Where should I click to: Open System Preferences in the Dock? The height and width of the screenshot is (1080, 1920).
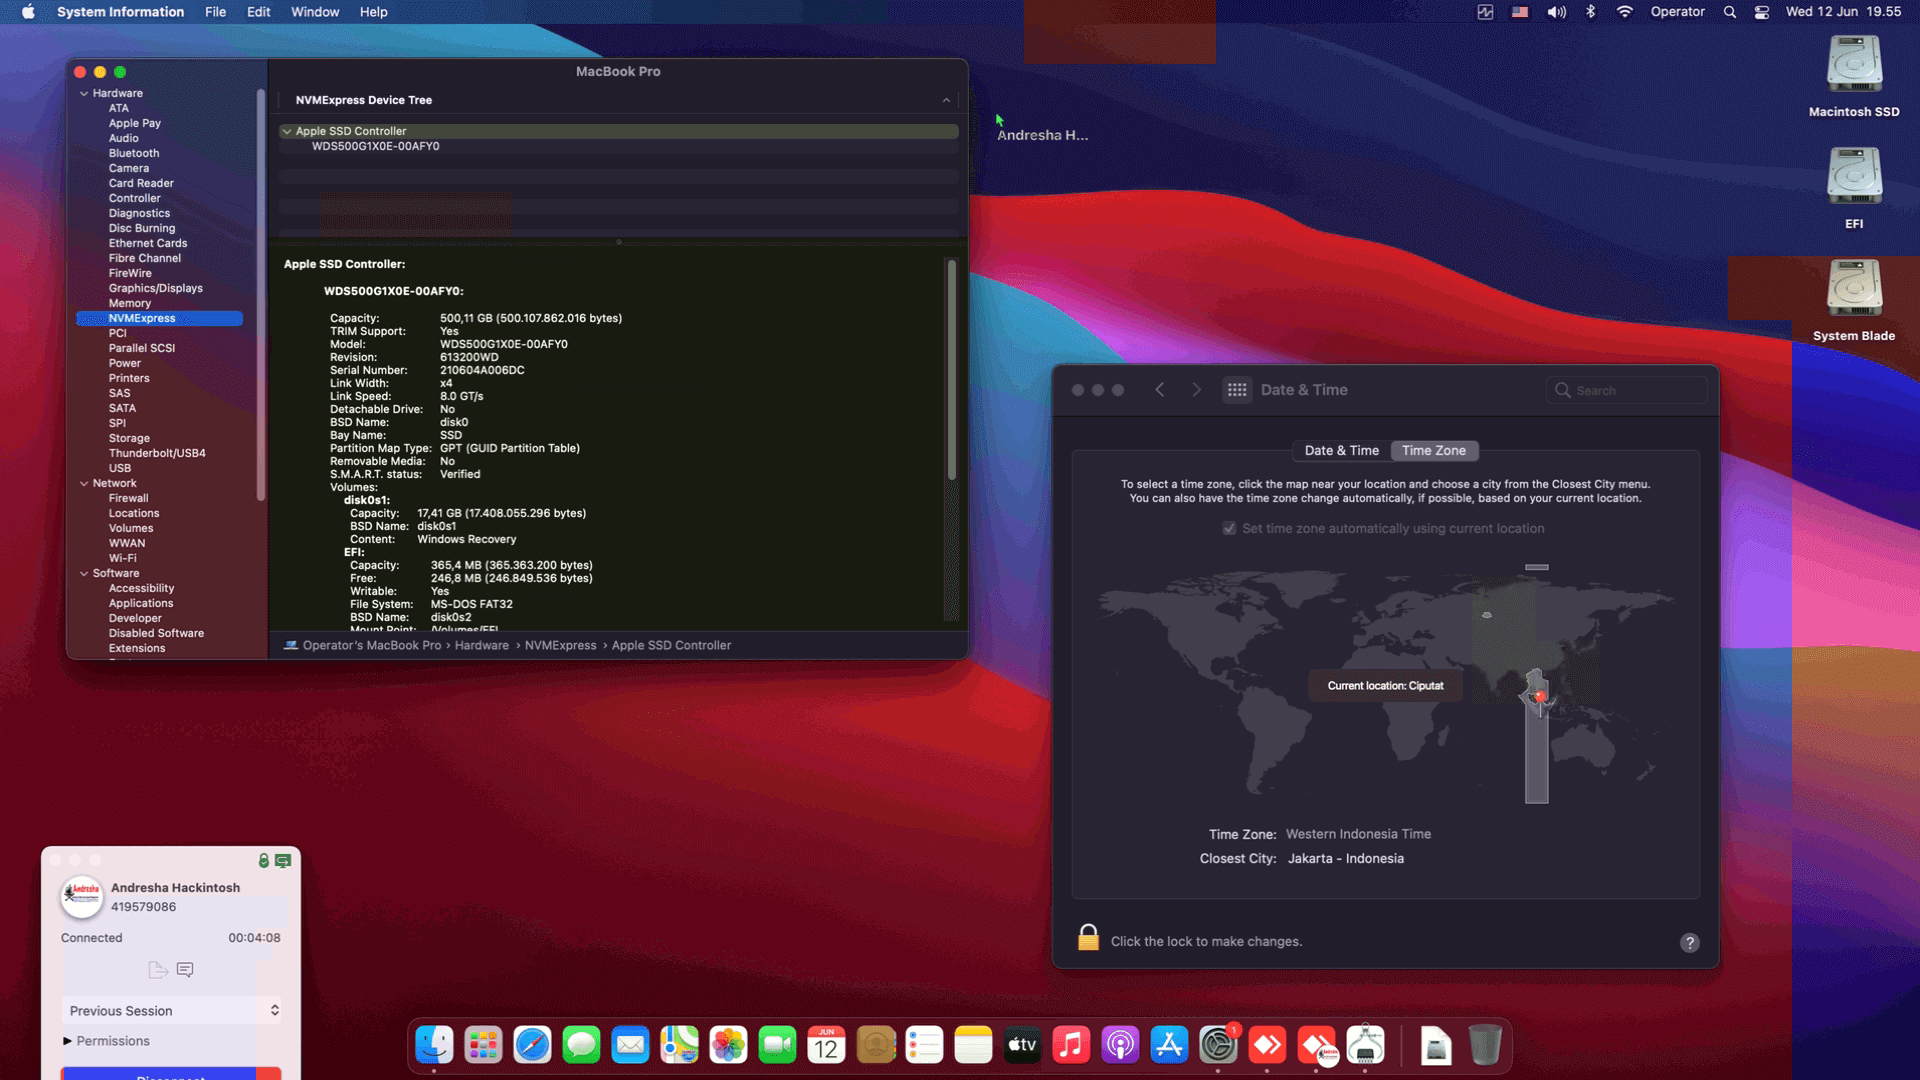coord(1218,1046)
